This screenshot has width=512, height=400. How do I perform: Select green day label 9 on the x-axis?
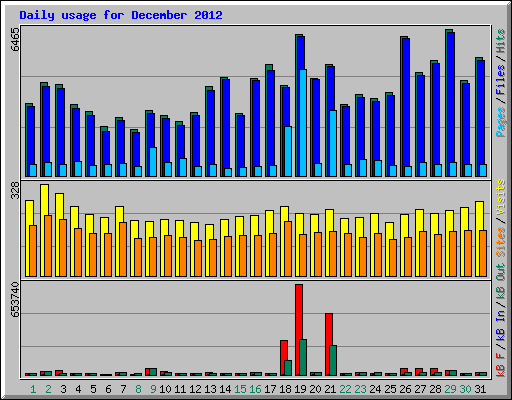coord(153,389)
